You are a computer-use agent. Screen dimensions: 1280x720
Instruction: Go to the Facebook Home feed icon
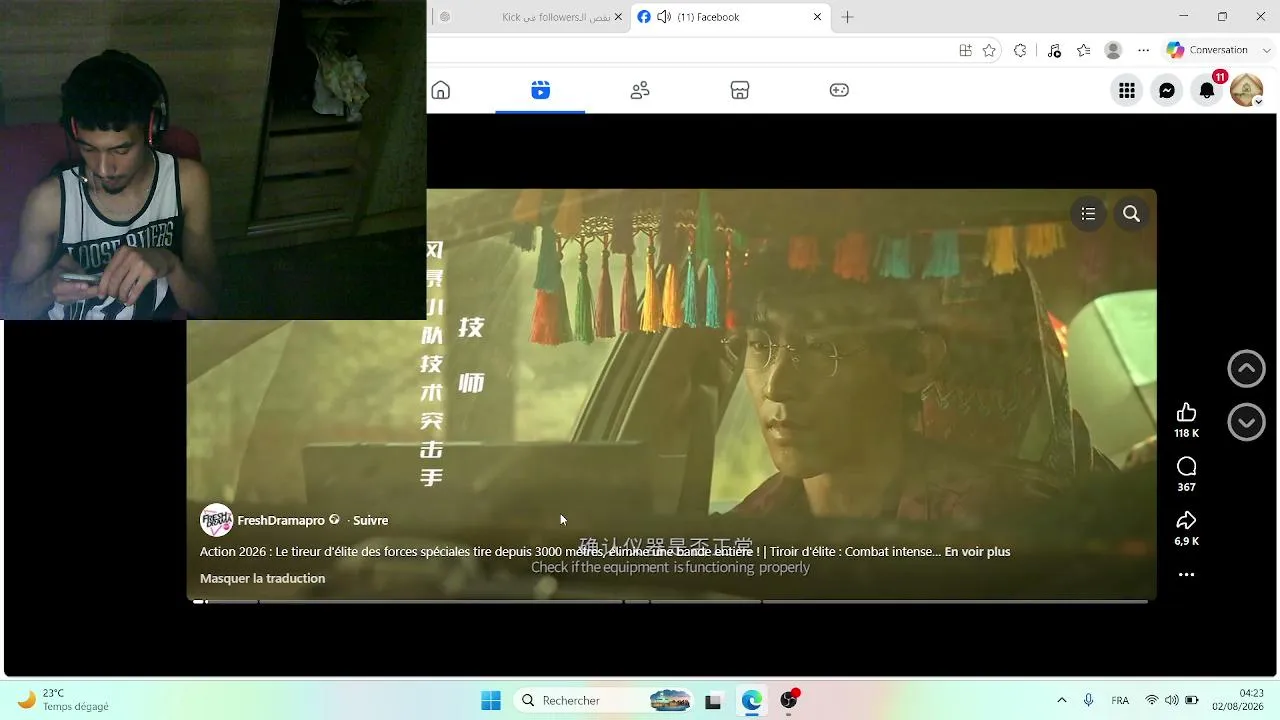coord(440,91)
